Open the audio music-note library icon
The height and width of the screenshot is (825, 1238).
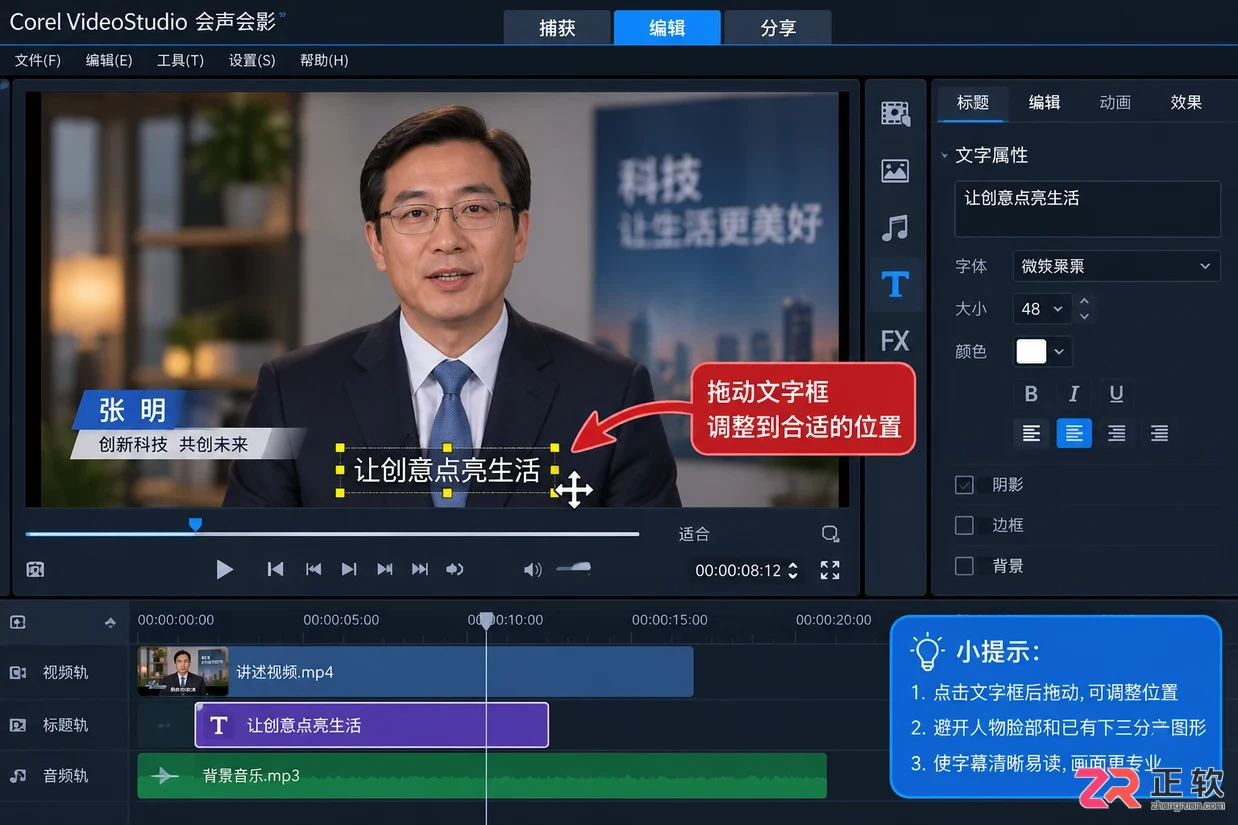(895, 227)
